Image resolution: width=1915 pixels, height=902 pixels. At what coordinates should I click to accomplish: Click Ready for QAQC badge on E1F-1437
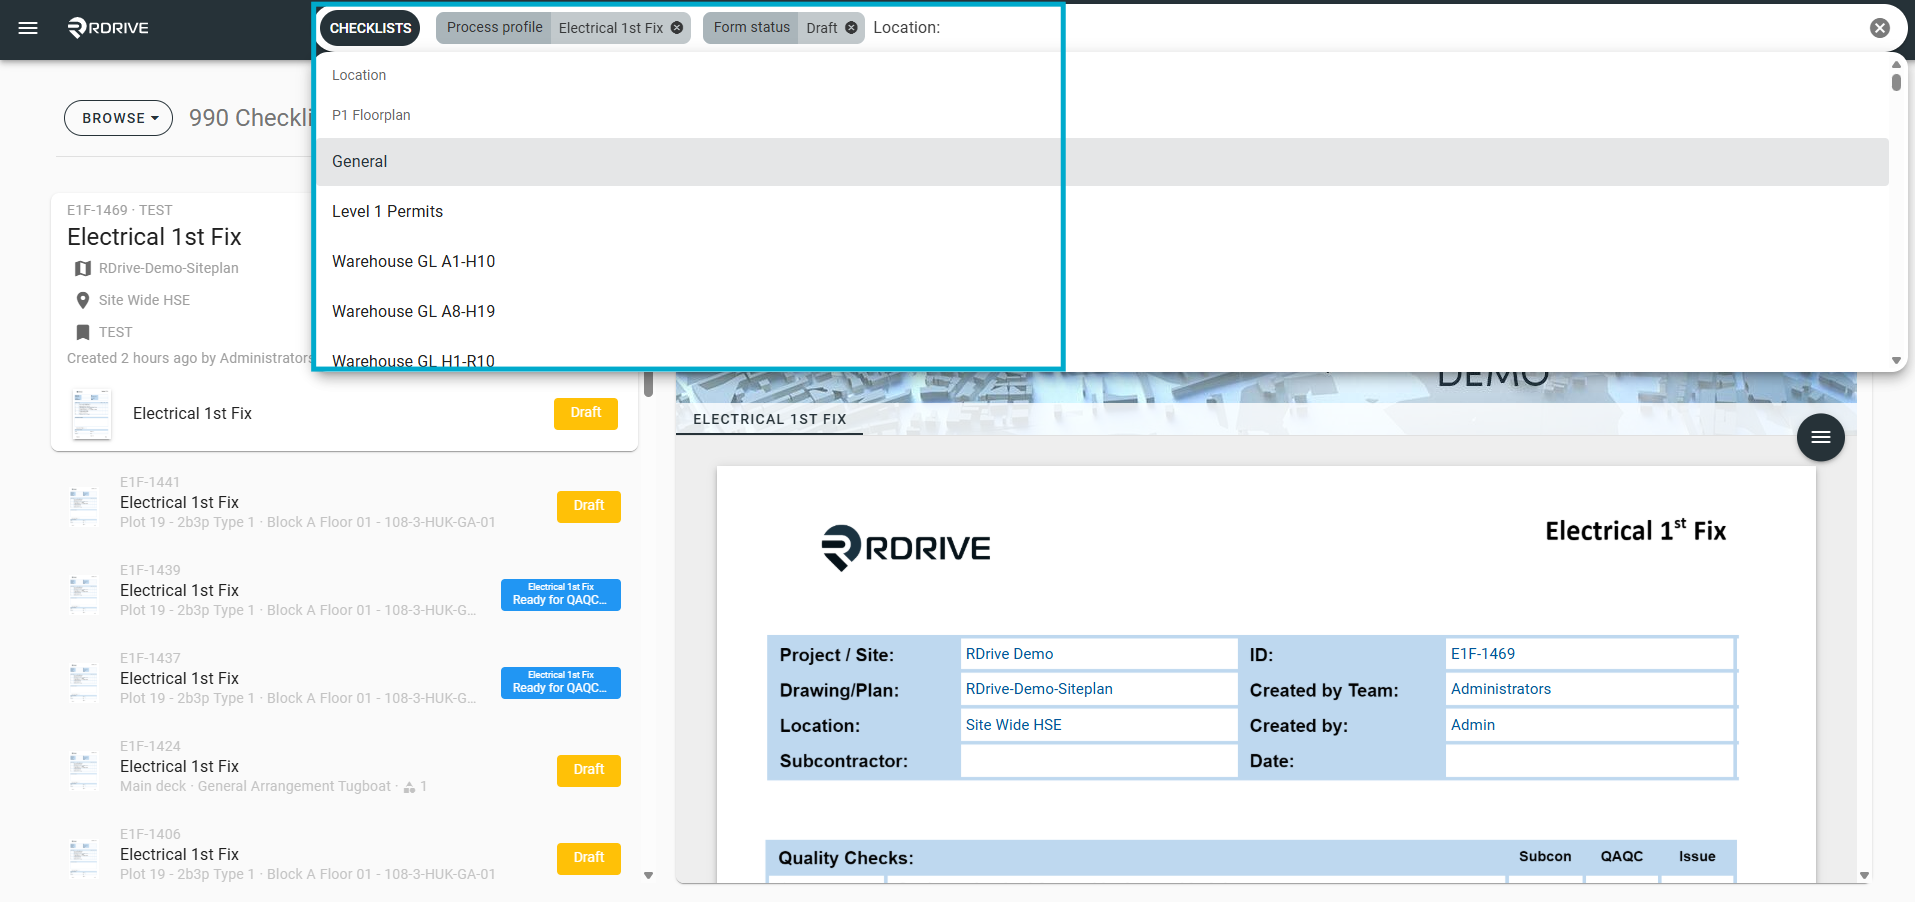(x=561, y=682)
